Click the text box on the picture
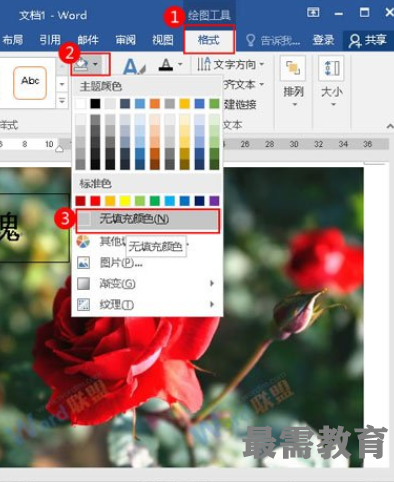The width and height of the screenshot is (394, 482). coord(35,227)
